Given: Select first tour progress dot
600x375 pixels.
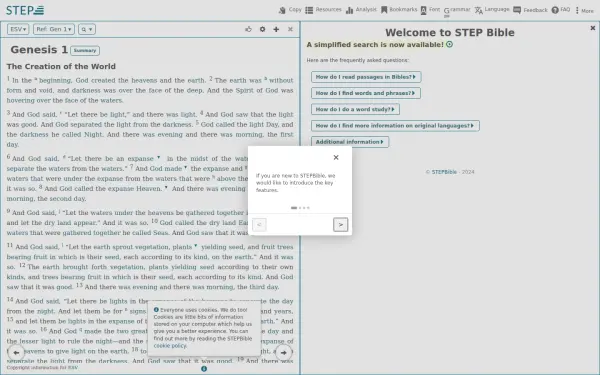Looking at the screenshot, I should point(293,208).
